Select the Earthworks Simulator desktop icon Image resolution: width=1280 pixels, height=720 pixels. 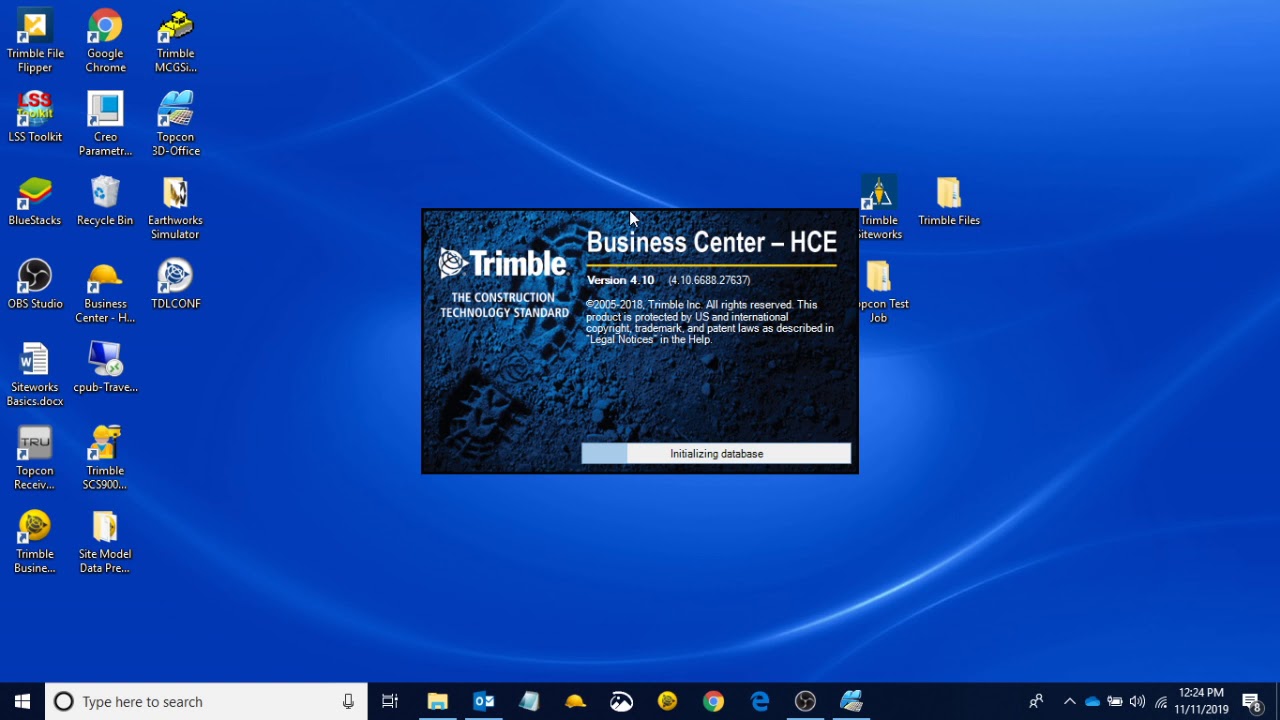point(175,208)
